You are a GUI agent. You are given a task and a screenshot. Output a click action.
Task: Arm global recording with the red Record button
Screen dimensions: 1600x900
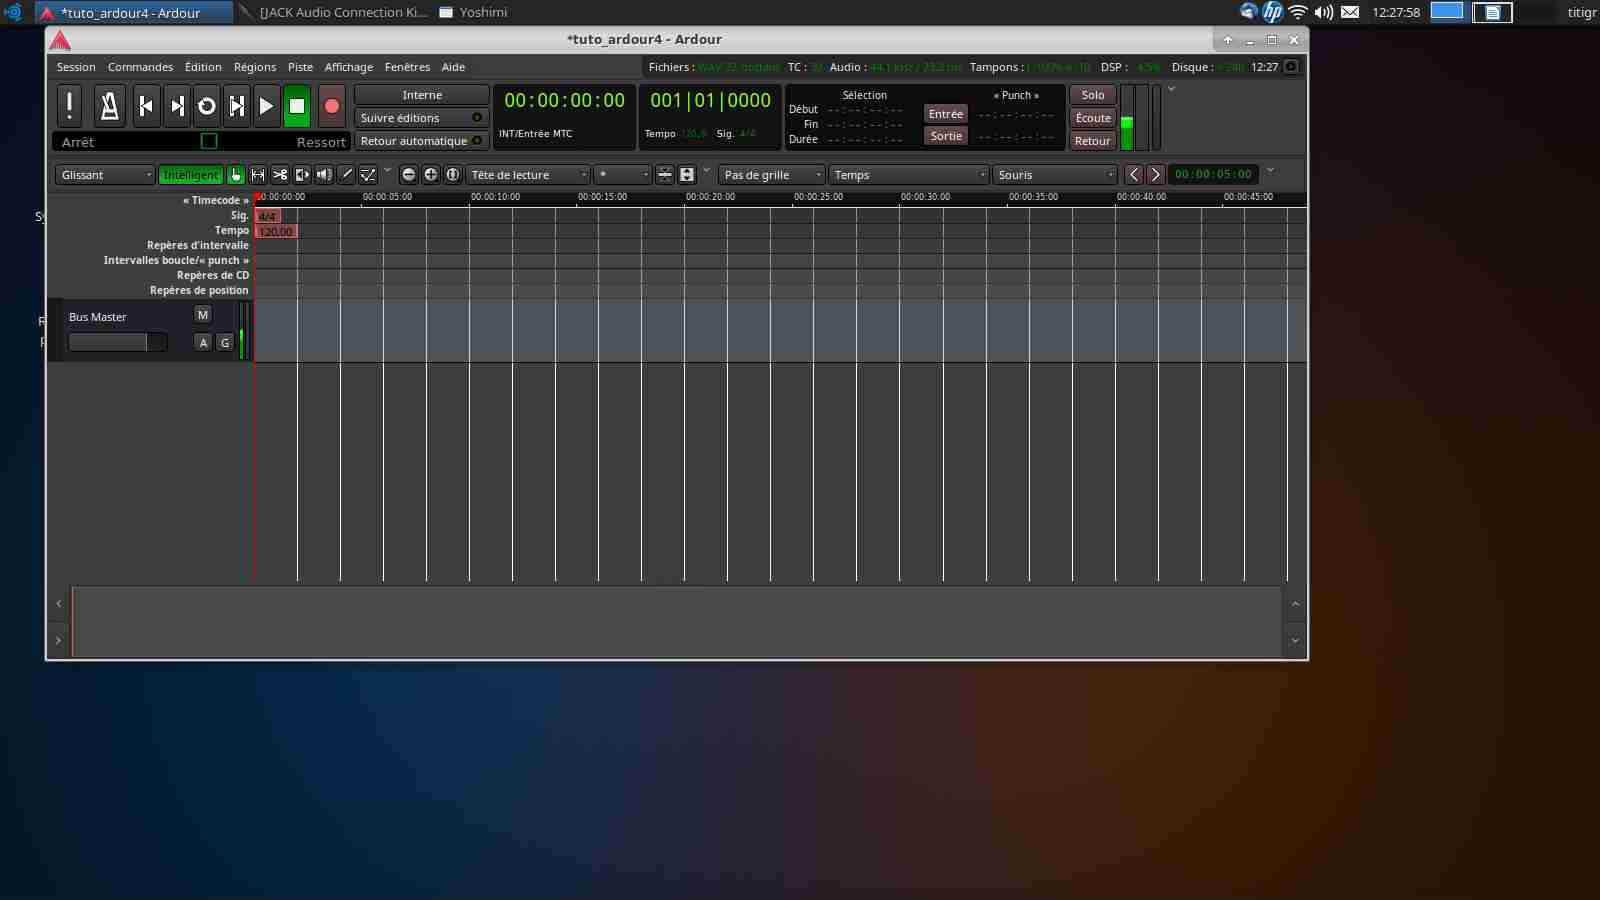coord(332,106)
